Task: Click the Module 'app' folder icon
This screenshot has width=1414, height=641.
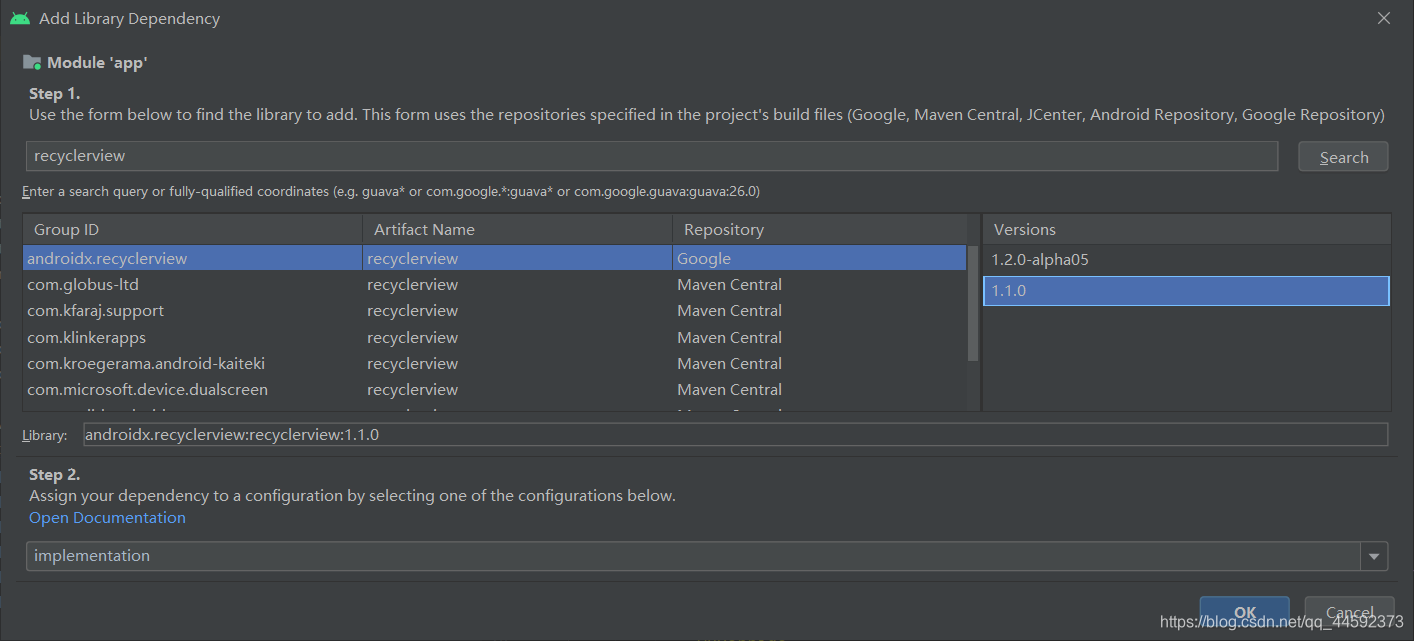Action: point(32,62)
